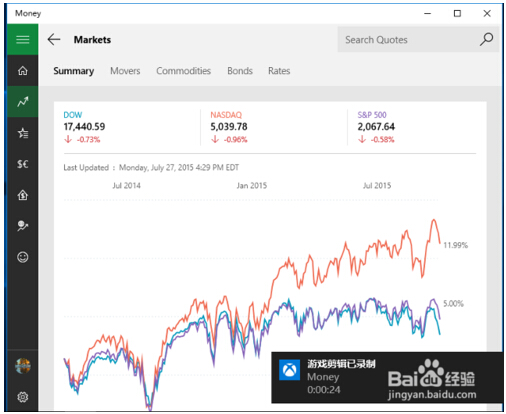Viewport: 506px width, 414px height.
Task: Open Settings gear in sidebar
Action: tap(23, 397)
